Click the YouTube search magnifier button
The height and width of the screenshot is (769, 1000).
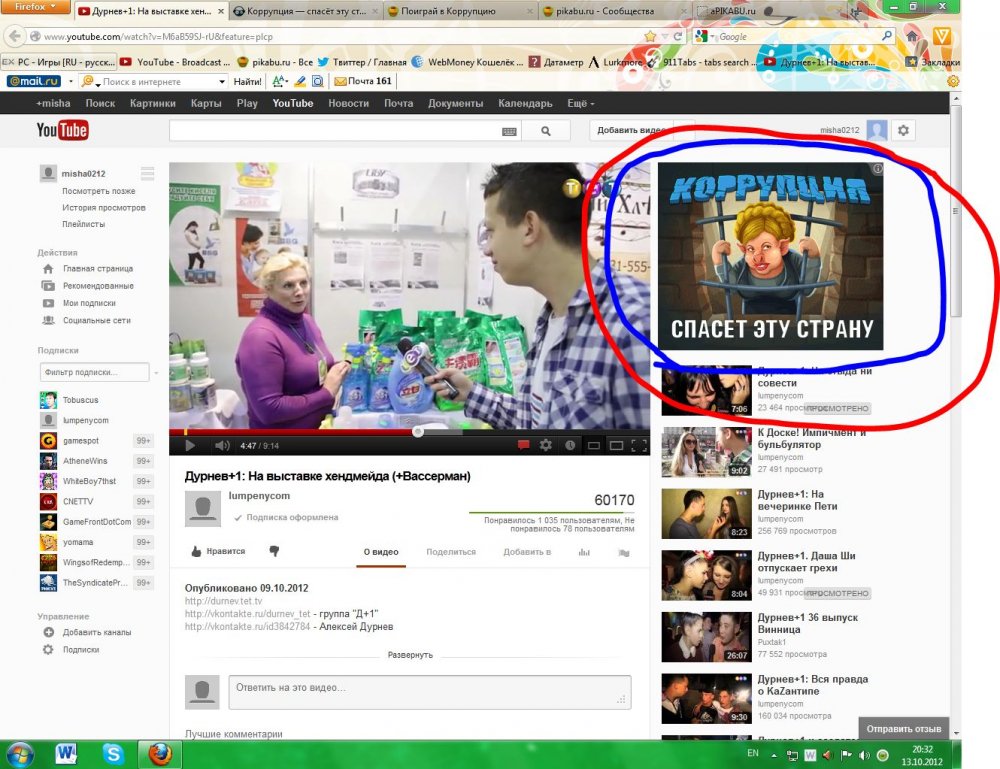click(546, 130)
